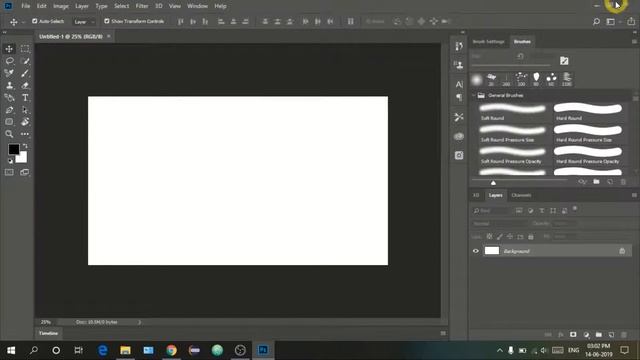Screen dimensions: 640x360
Task: Click the foreground color swatch
Action: tap(13, 149)
